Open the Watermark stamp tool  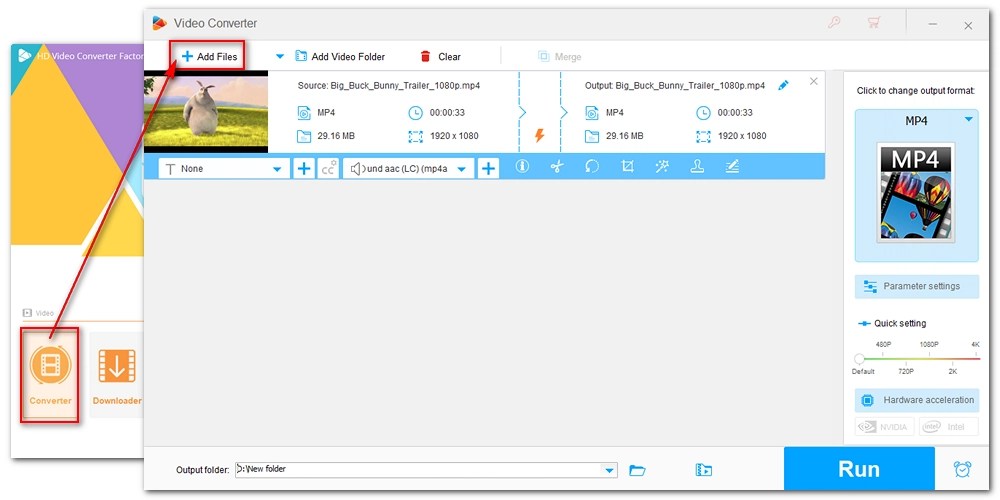[697, 166]
